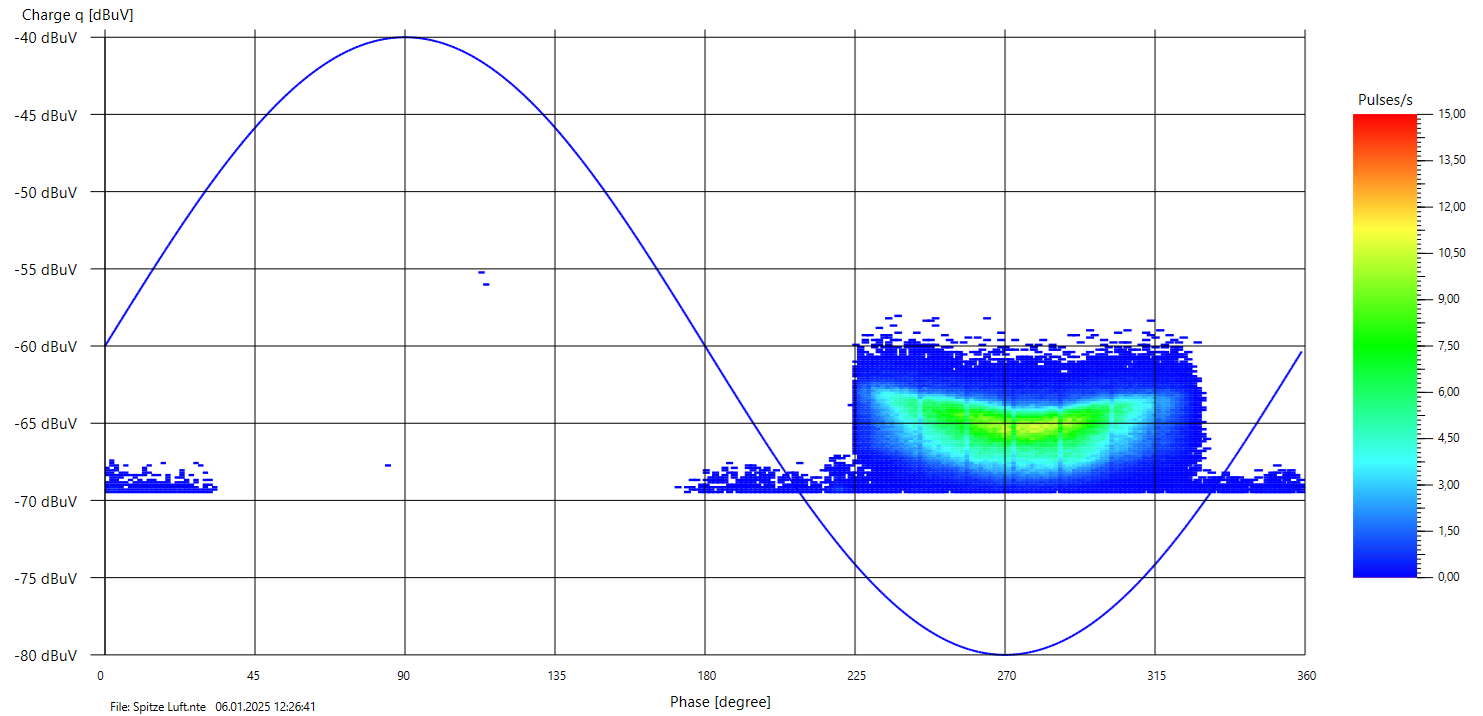Click the Charge q [dBuV] axis title
1483x716 pixels.
77,16
